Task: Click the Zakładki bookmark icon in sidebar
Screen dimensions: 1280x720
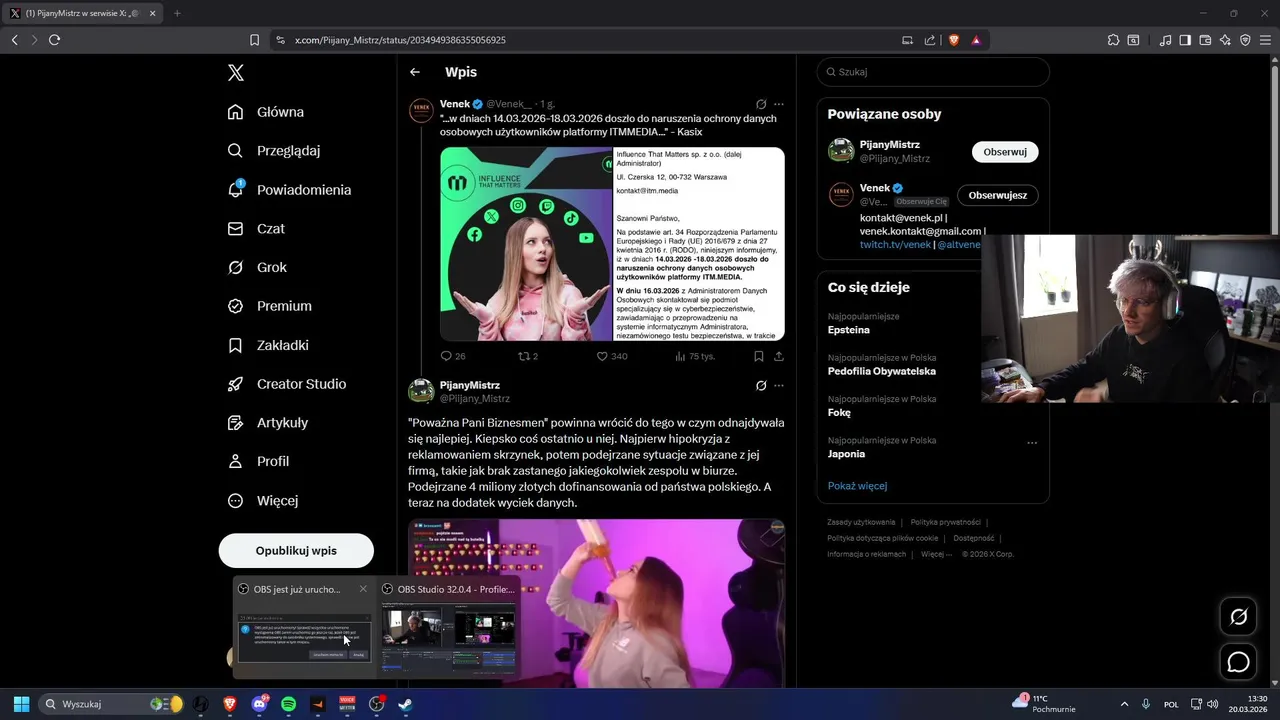Action: click(235, 345)
